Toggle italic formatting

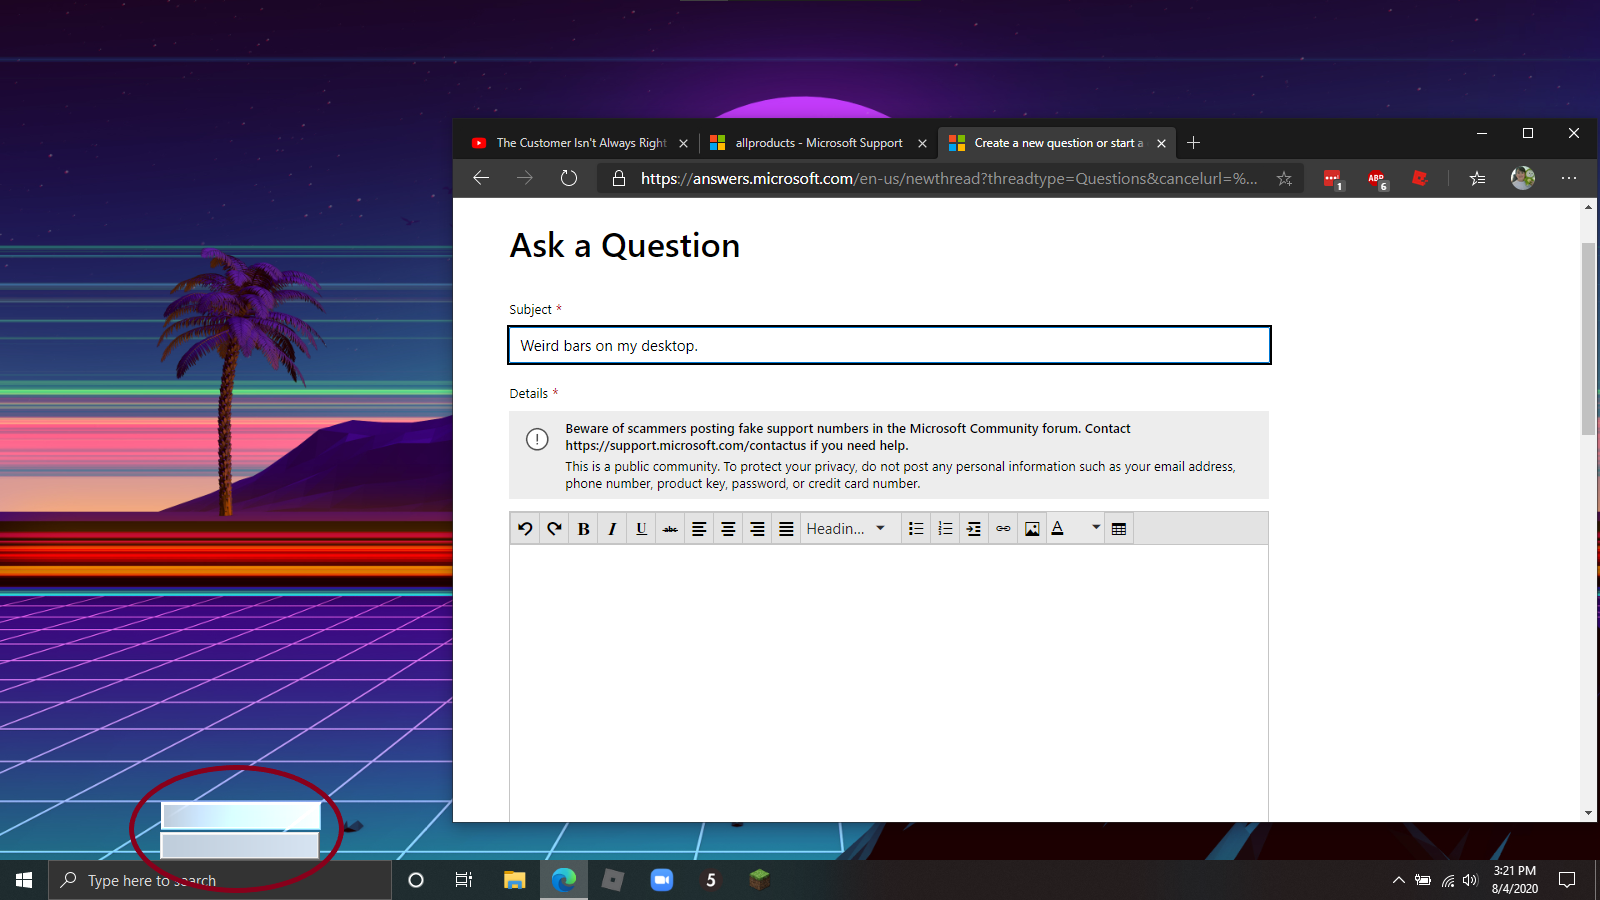612,529
